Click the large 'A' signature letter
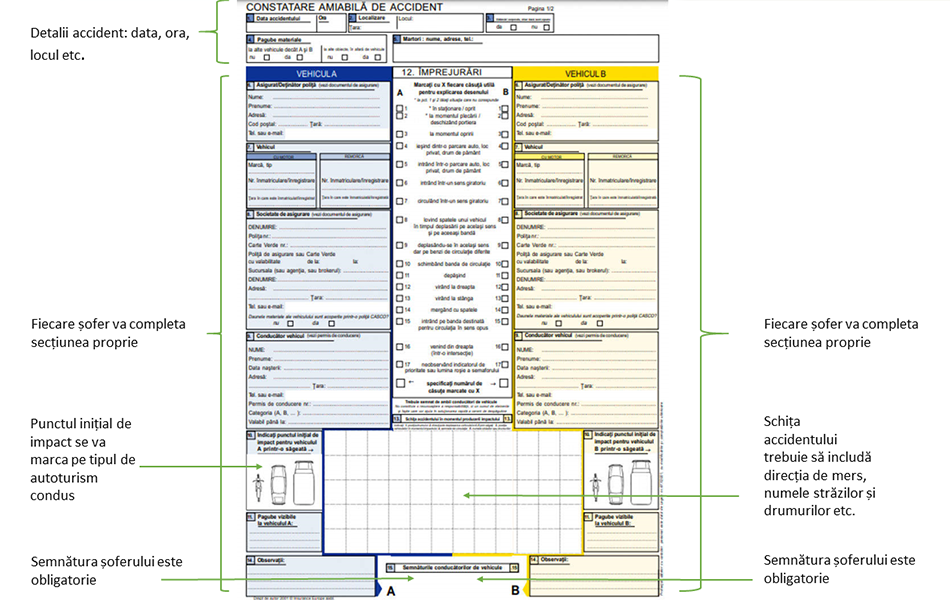Viewport: 950px width, 600px height. tap(391, 591)
